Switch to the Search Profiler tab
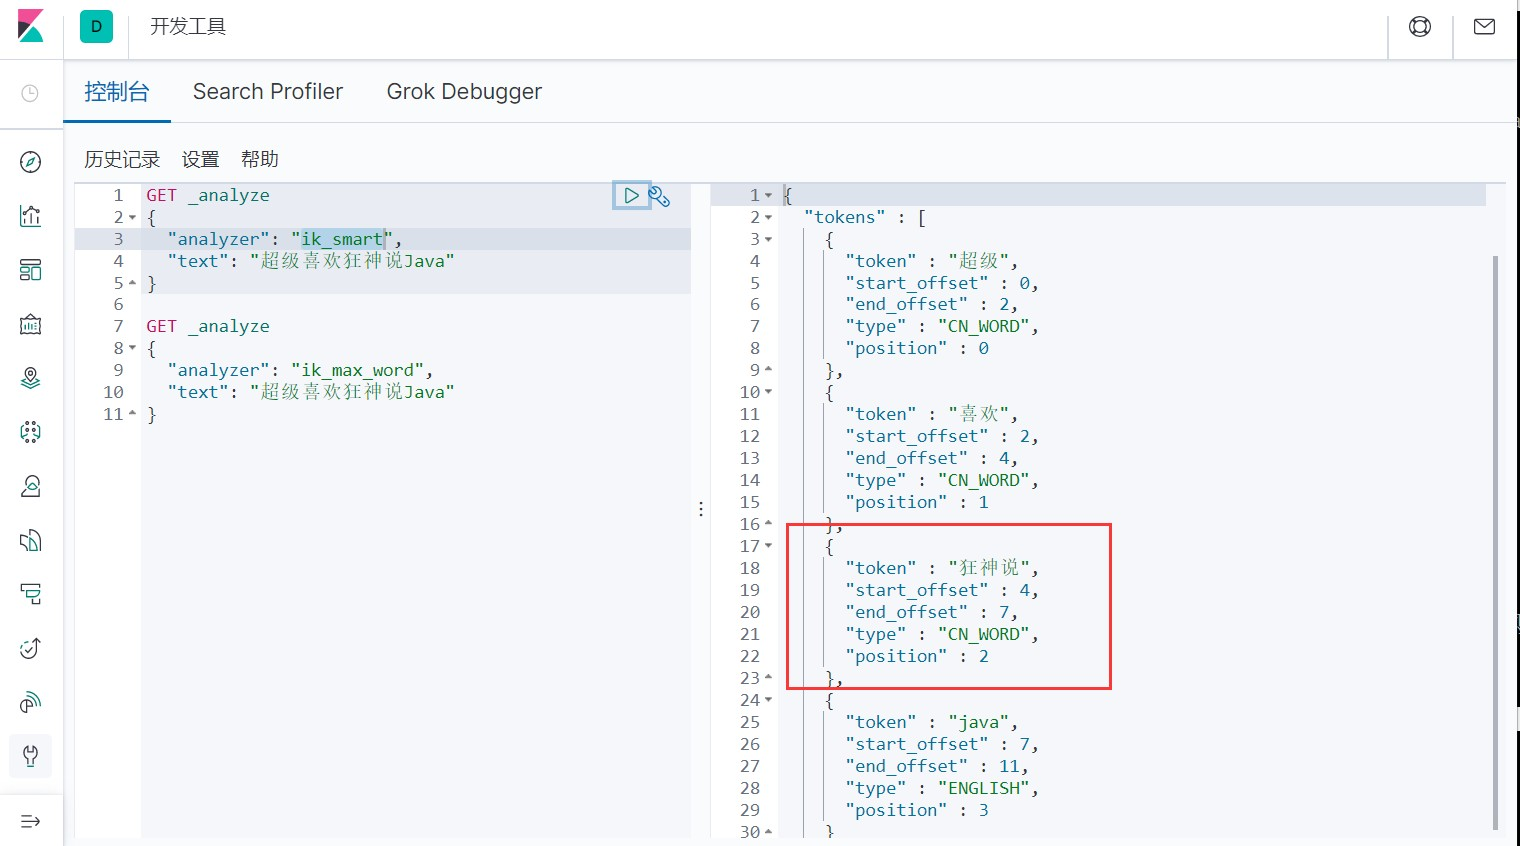Image resolution: width=1520 pixels, height=846 pixels. [x=268, y=92]
